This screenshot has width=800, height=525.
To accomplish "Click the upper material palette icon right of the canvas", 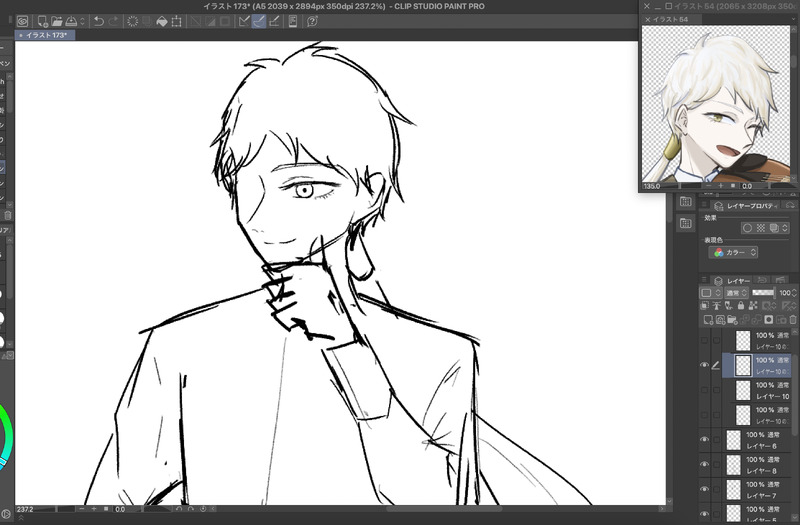I will [x=685, y=201].
